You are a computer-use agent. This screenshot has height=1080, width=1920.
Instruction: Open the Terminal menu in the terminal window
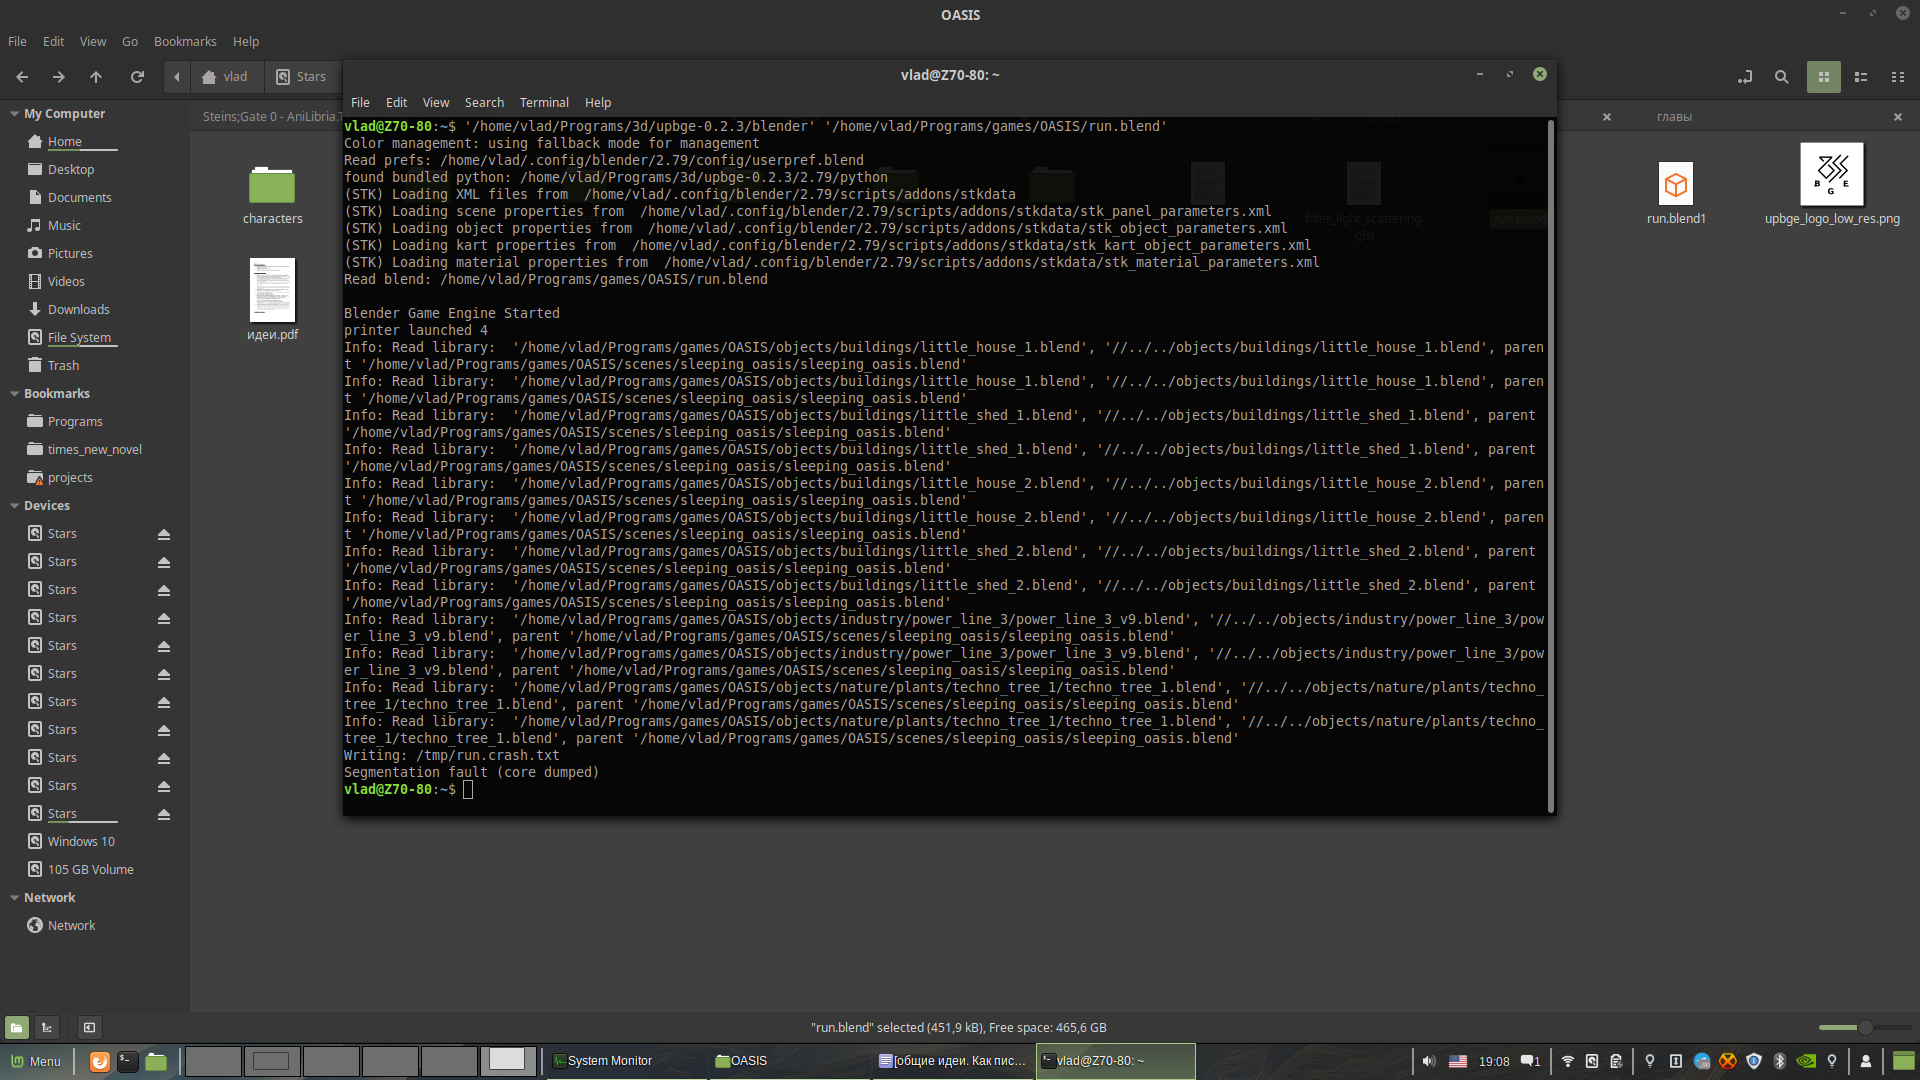click(x=543, y=102)
